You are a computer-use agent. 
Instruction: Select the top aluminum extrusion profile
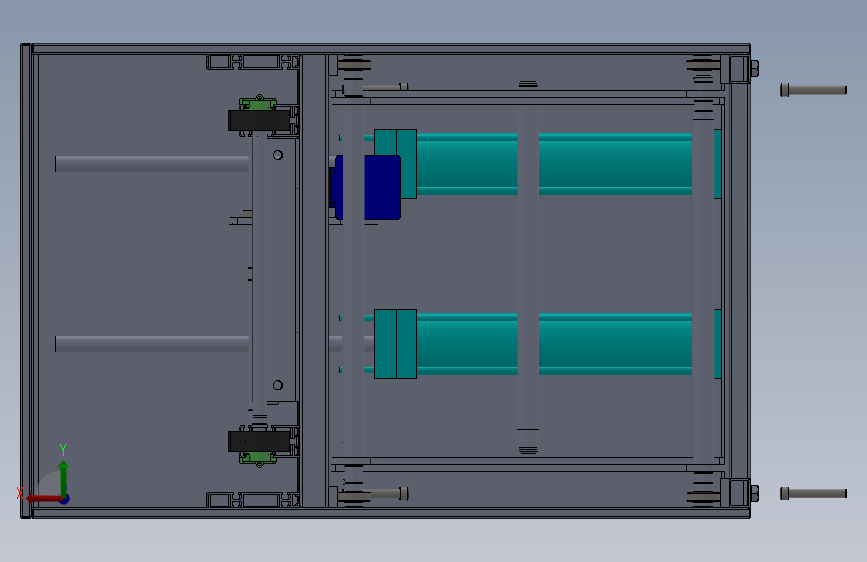click(x=253, y=62)
